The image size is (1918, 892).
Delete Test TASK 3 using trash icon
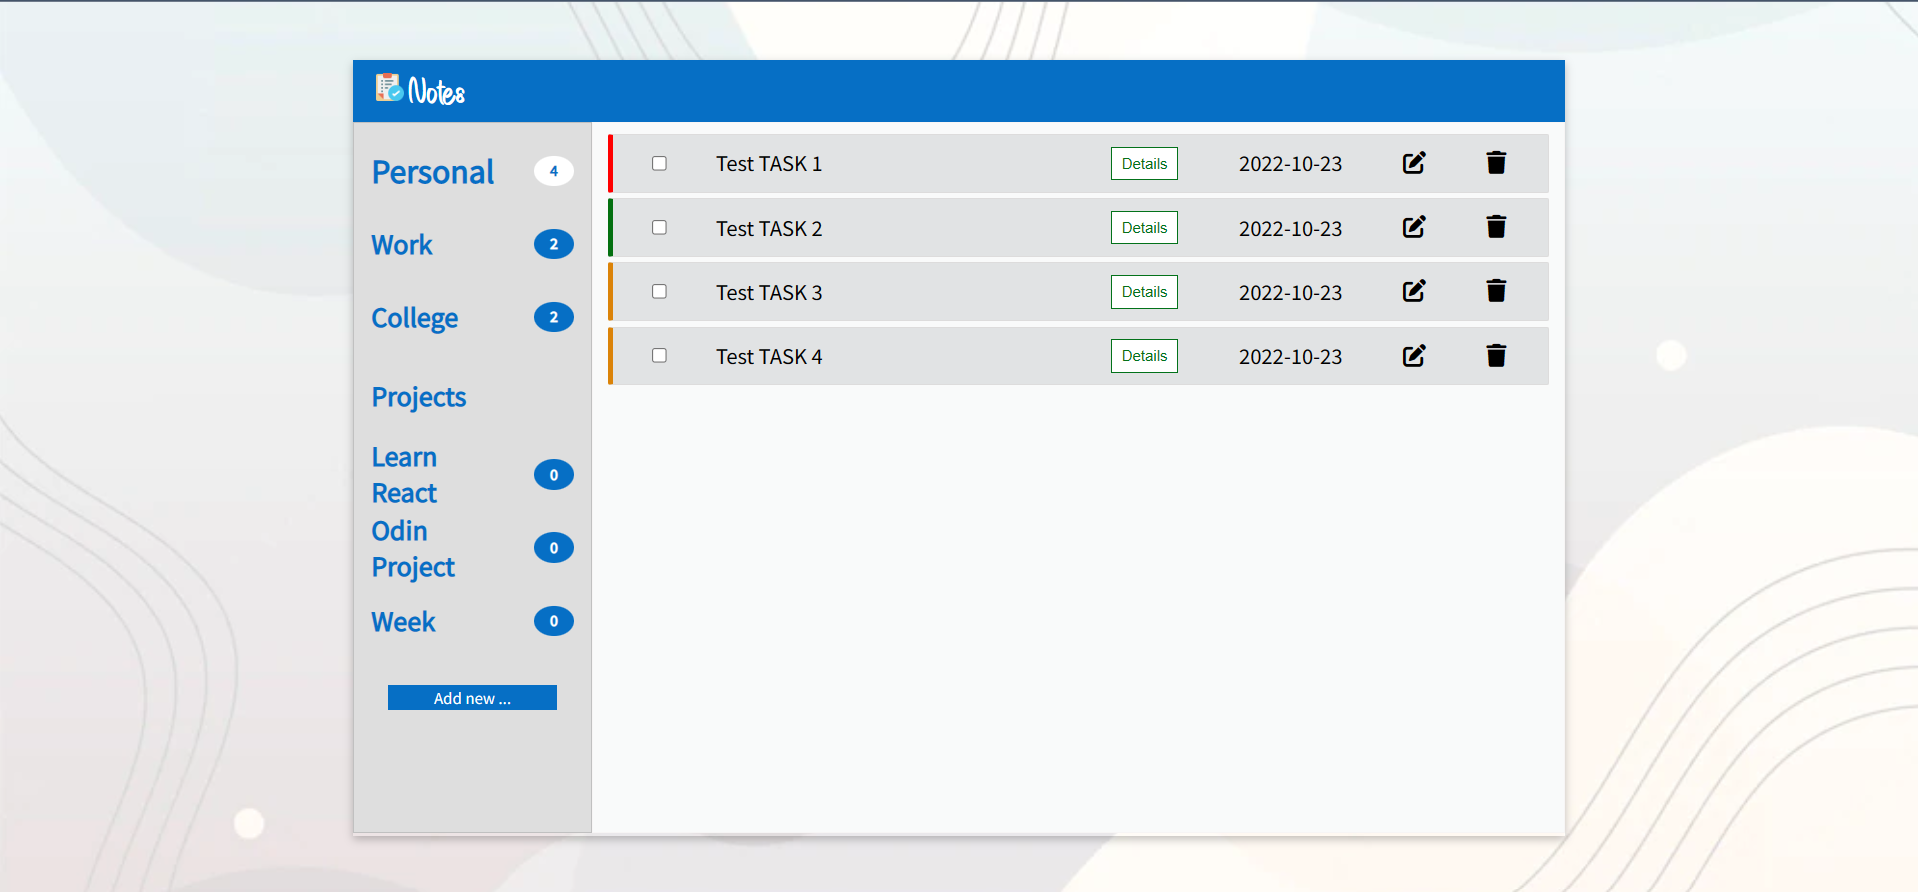click(x=1496, y=291)
